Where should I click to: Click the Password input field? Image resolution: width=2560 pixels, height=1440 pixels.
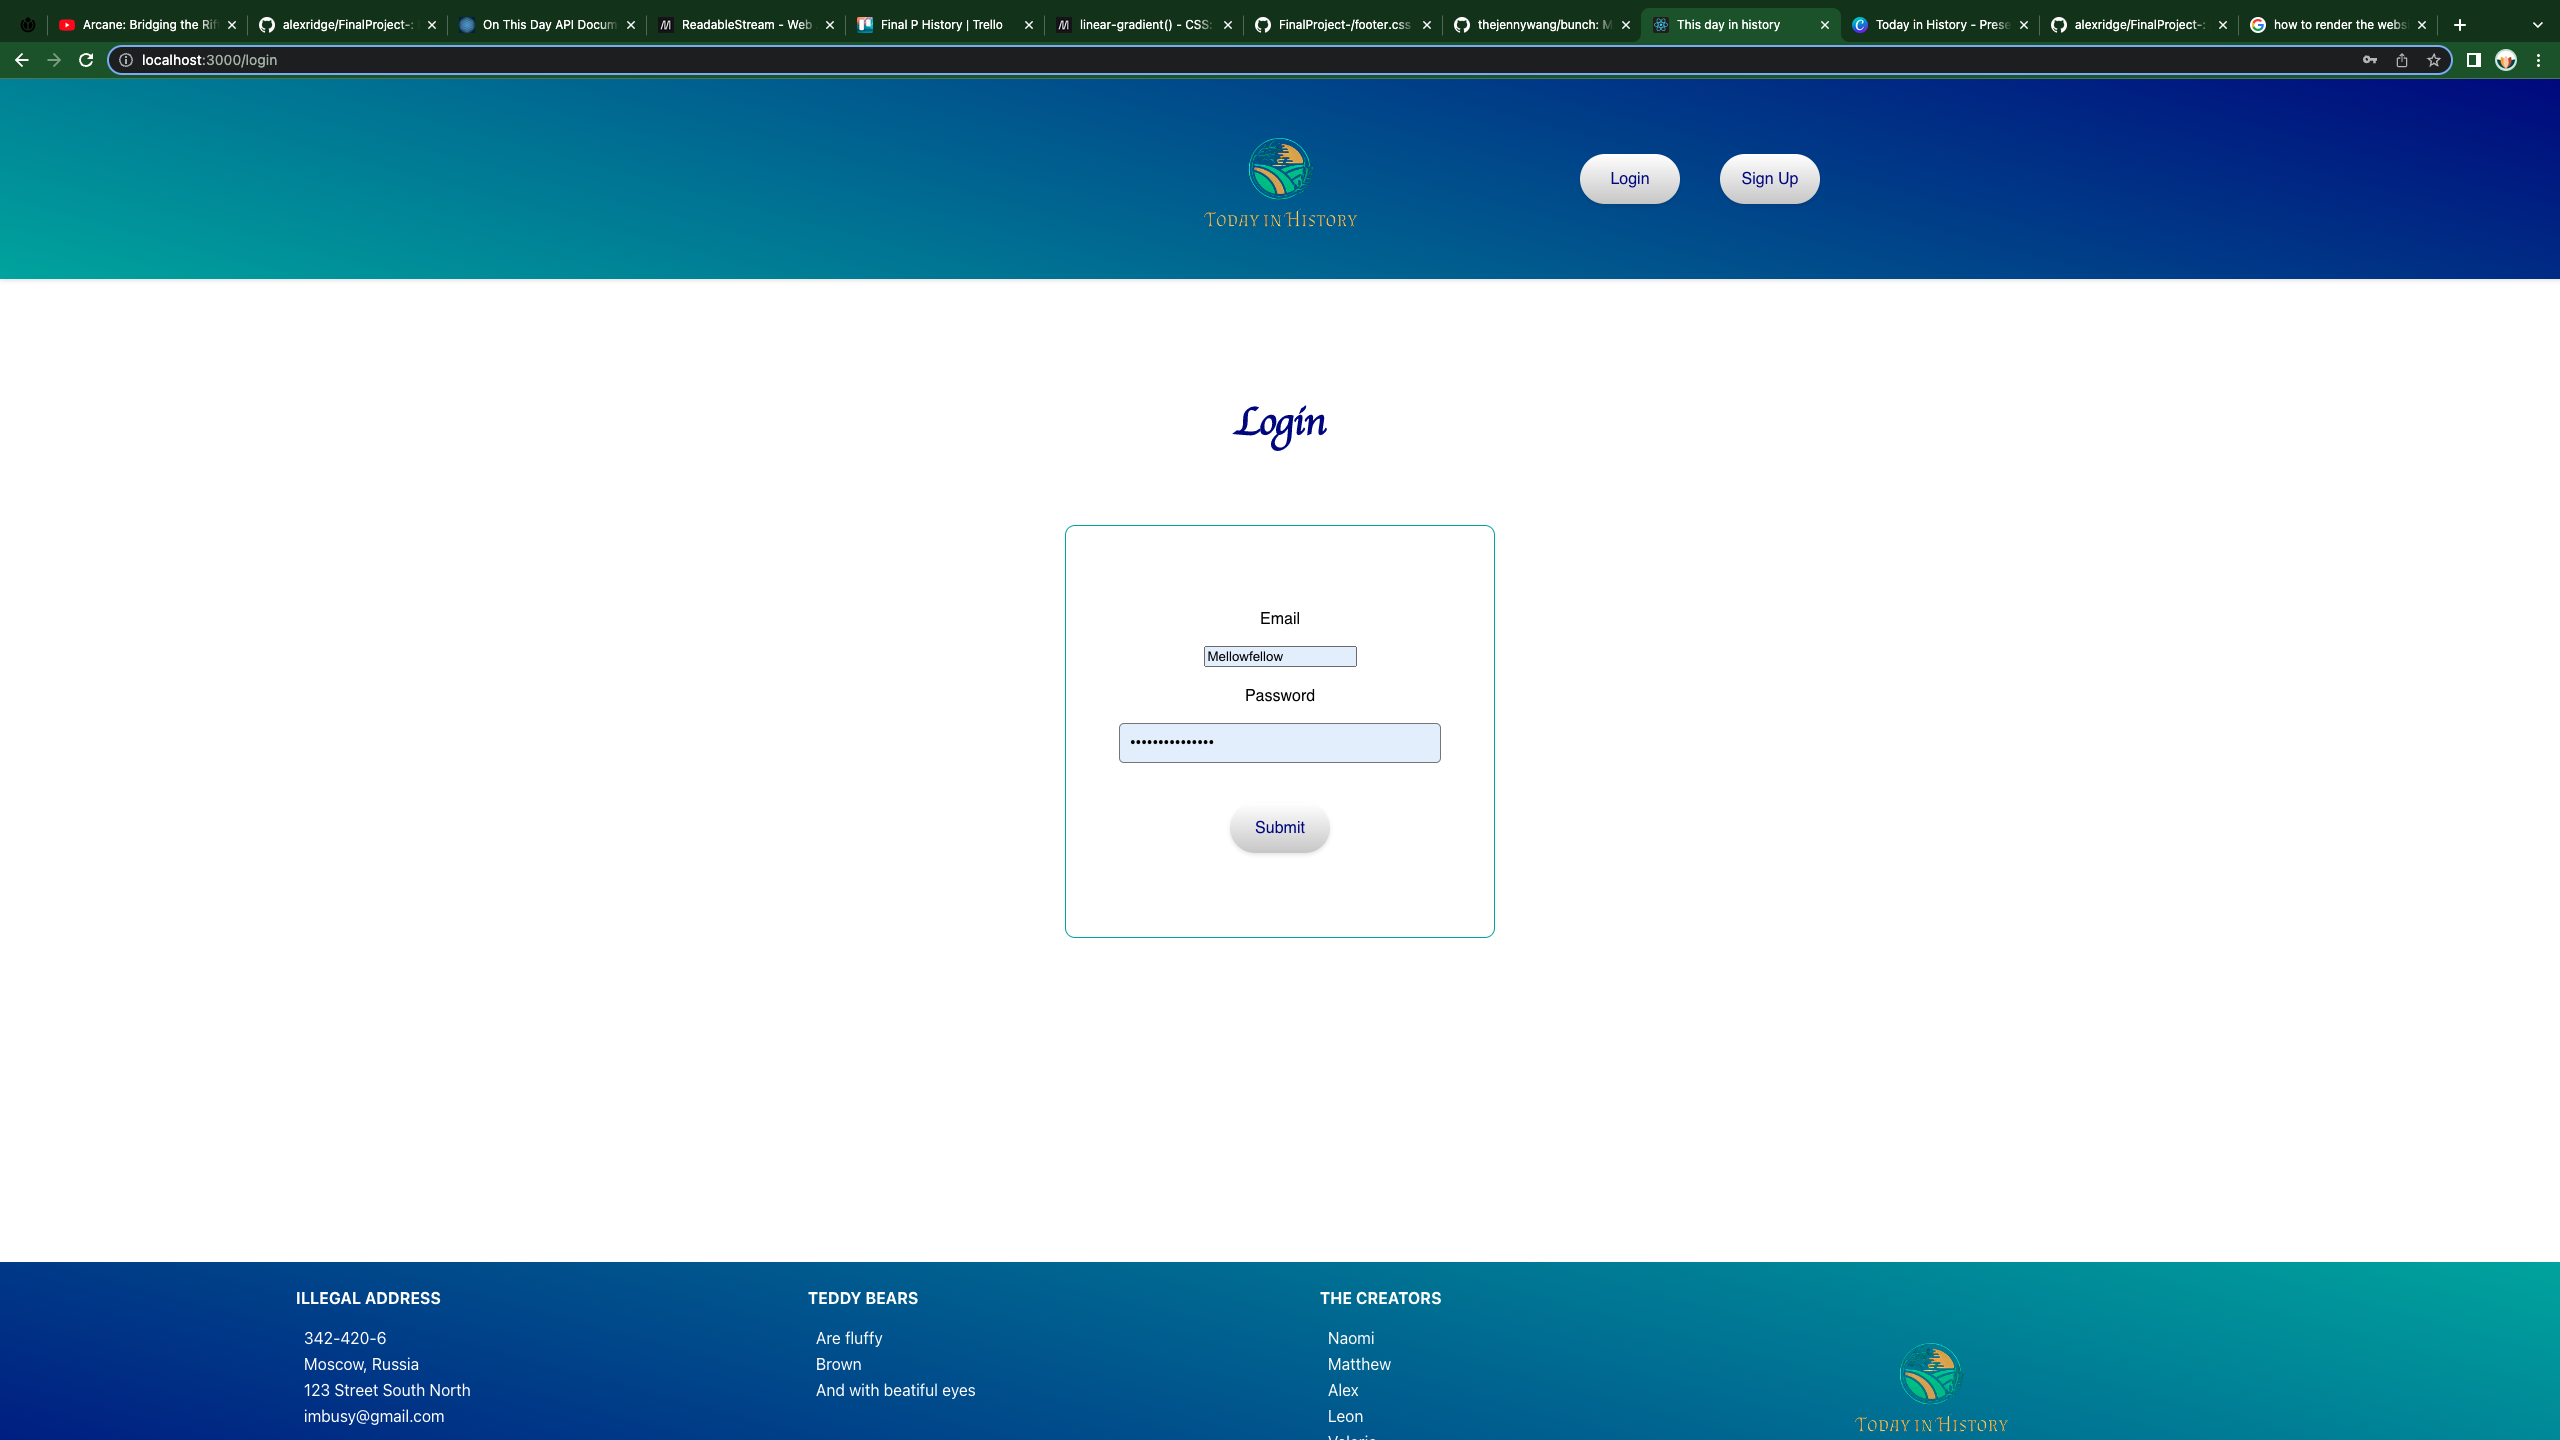1280,743
